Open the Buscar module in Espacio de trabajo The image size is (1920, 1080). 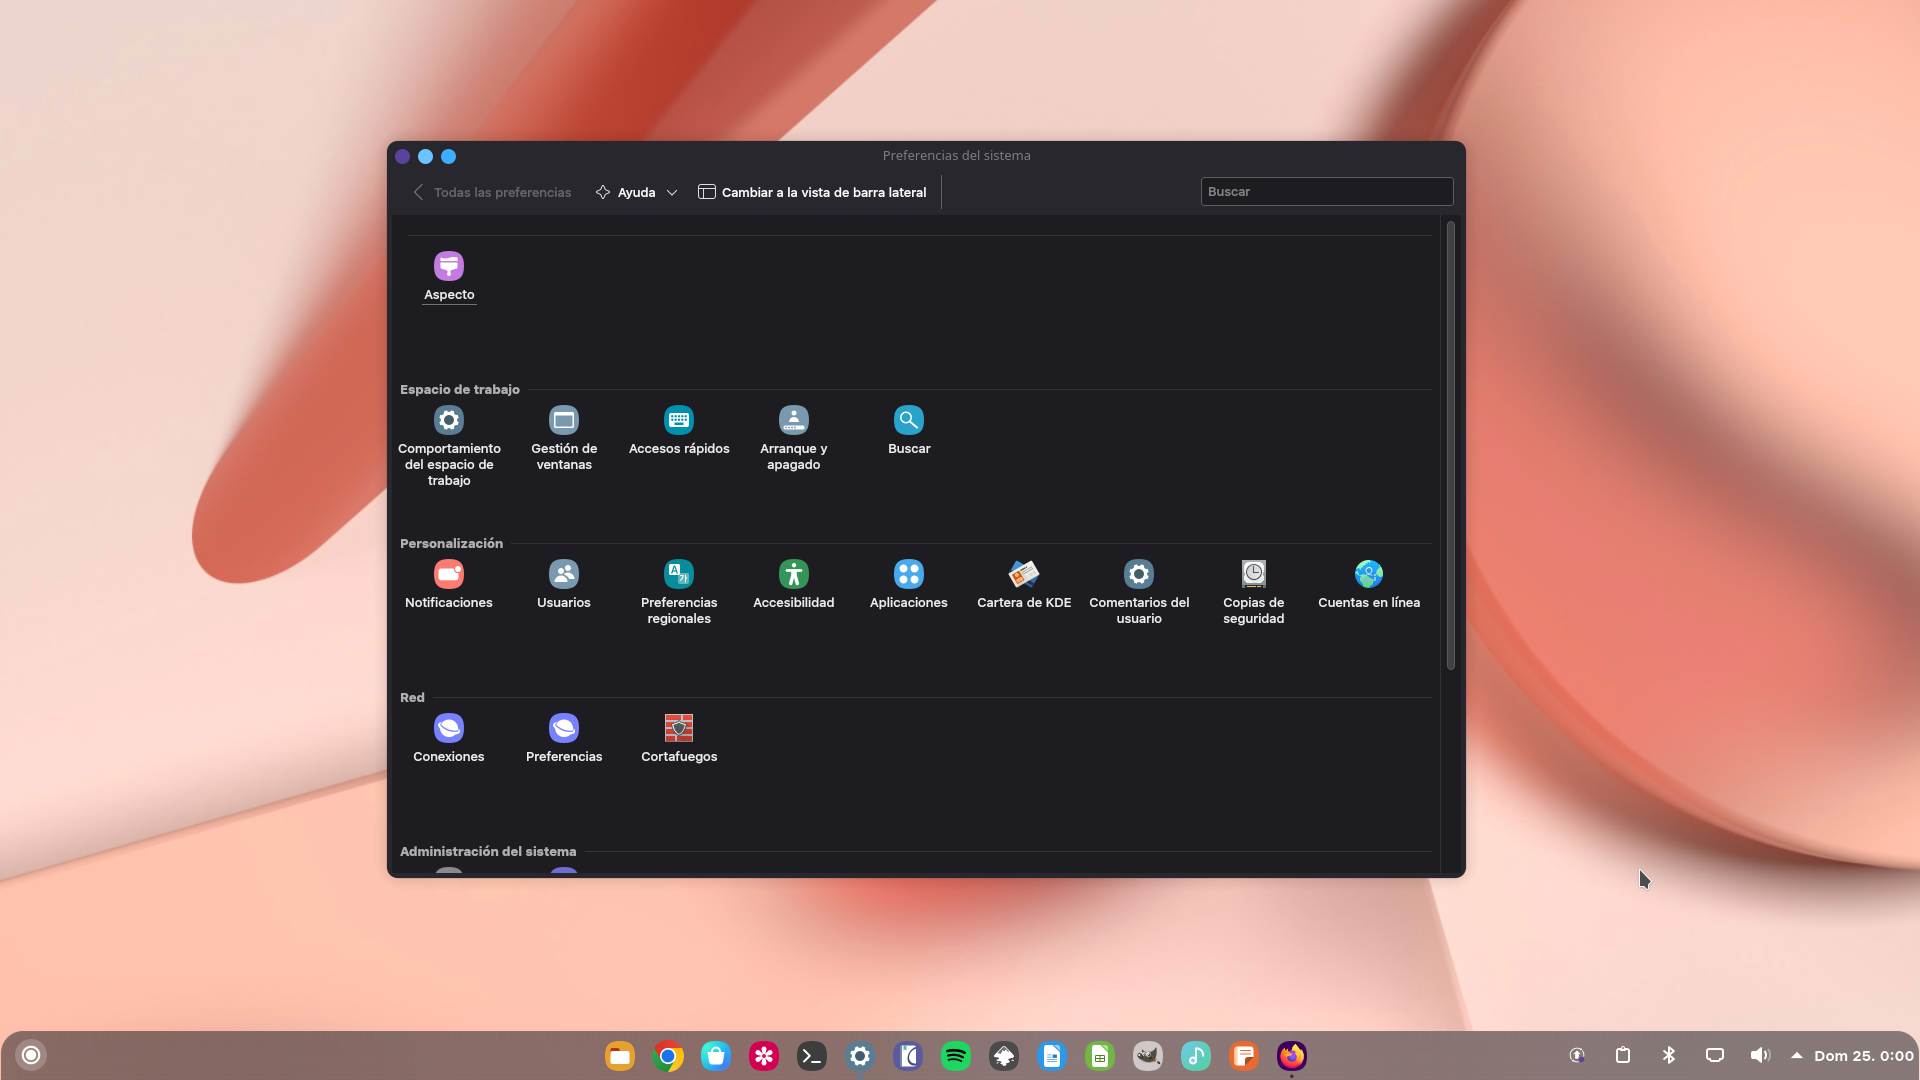tap(909, 431)
